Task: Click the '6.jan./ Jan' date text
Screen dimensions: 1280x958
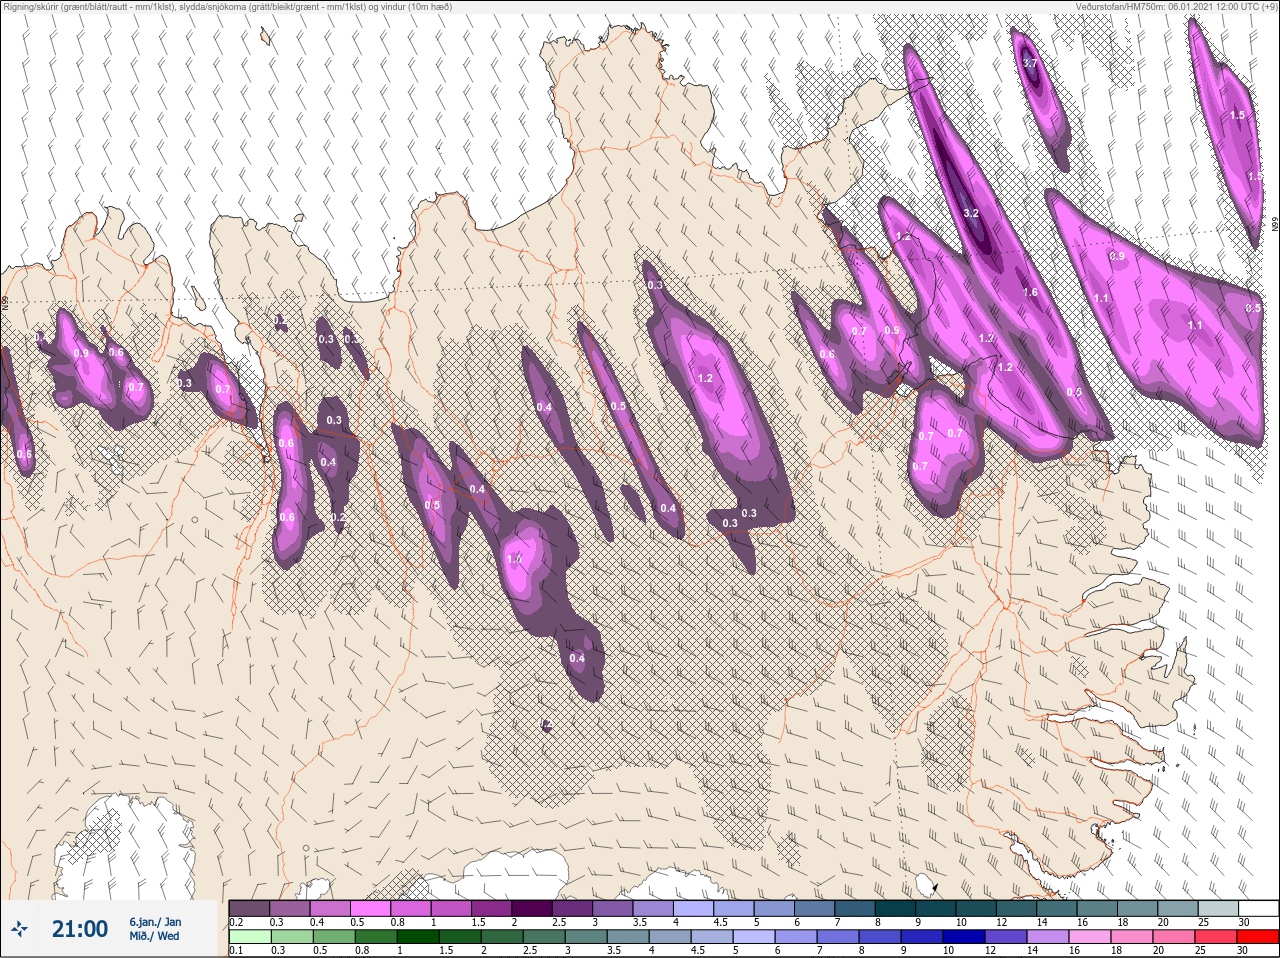Action: click(155, 922)
